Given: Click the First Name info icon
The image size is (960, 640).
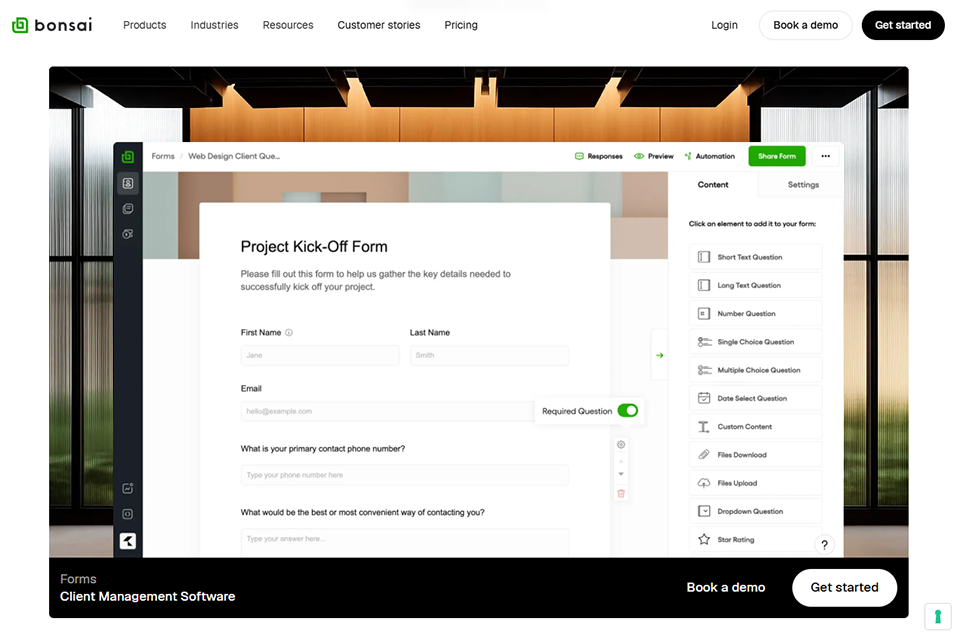Looking at the screenshot, I should tap(289, 333).
